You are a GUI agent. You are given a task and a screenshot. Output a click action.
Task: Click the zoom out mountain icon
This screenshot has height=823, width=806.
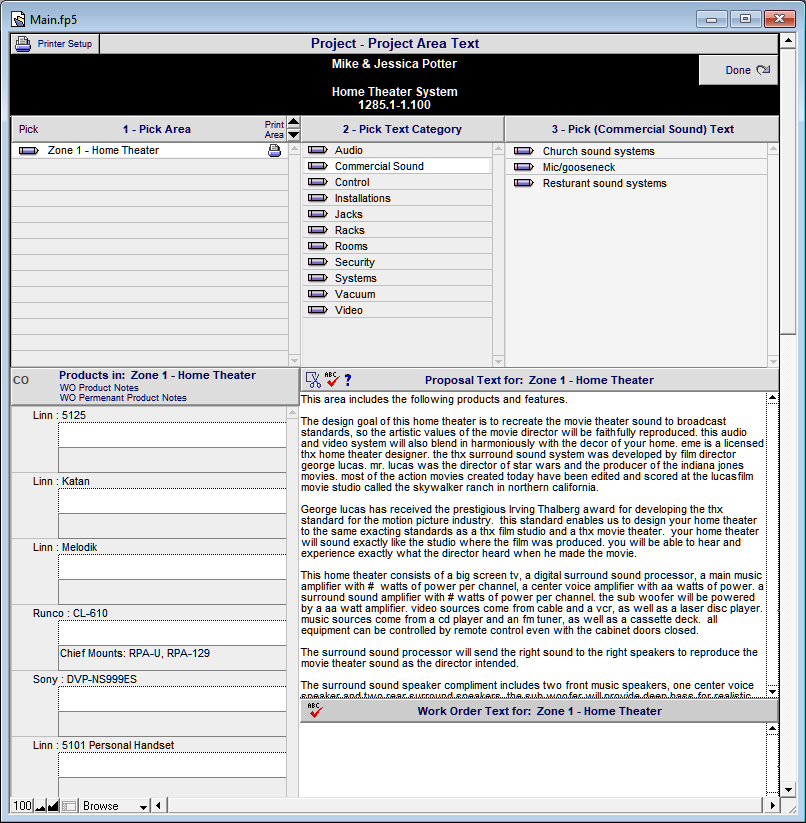click(x=40, y=806)
